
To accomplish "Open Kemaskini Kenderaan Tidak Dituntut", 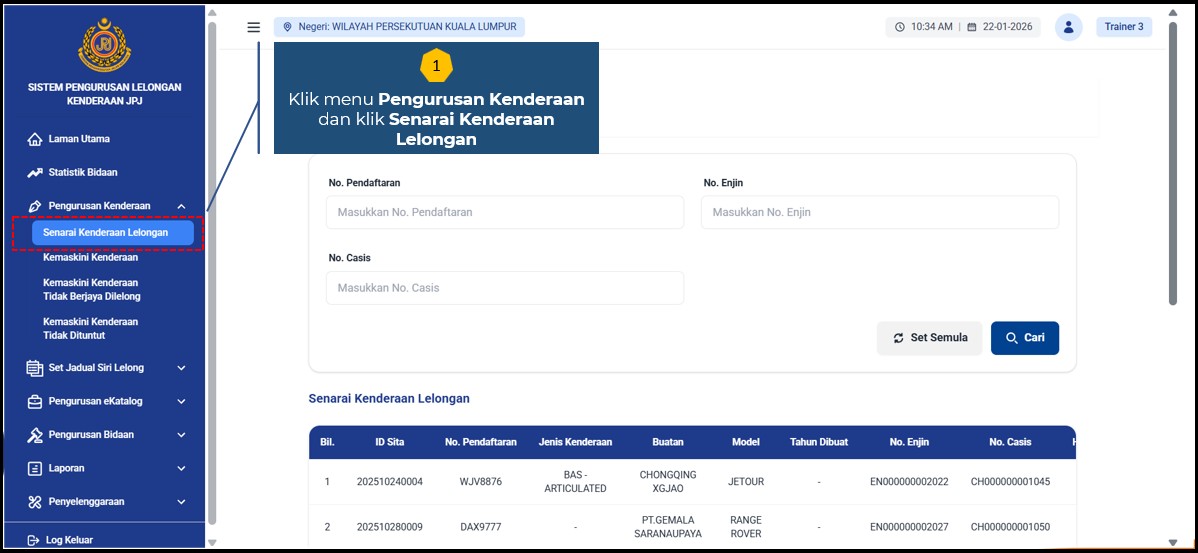I will (90, 329).
